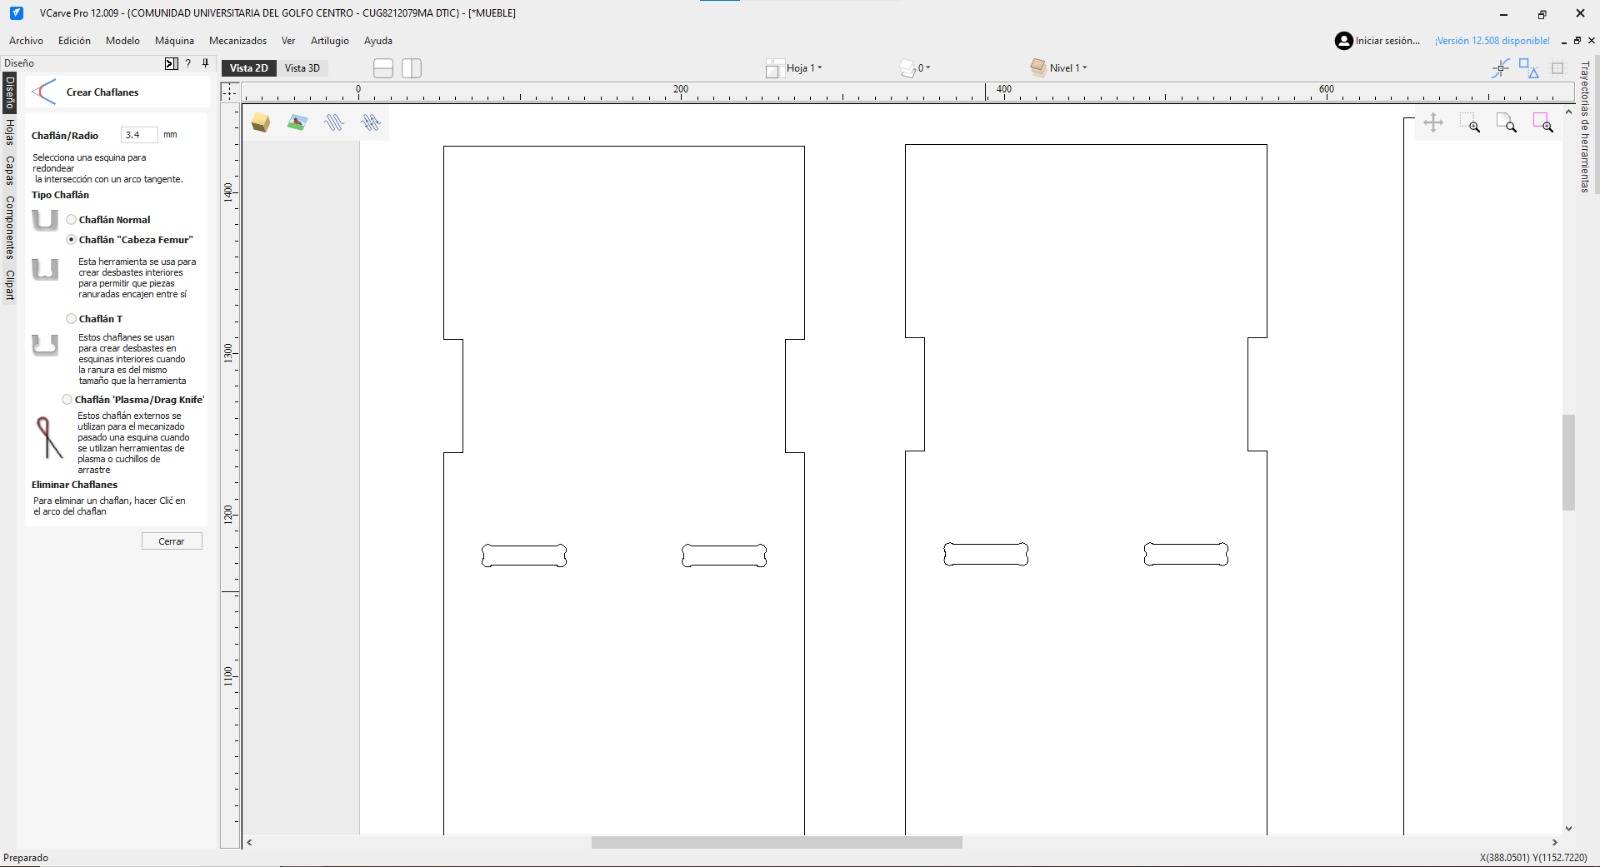This screenshot has height=867, width=1600.
Task: Click the bitmap image display icon
Action: (297, 122)
